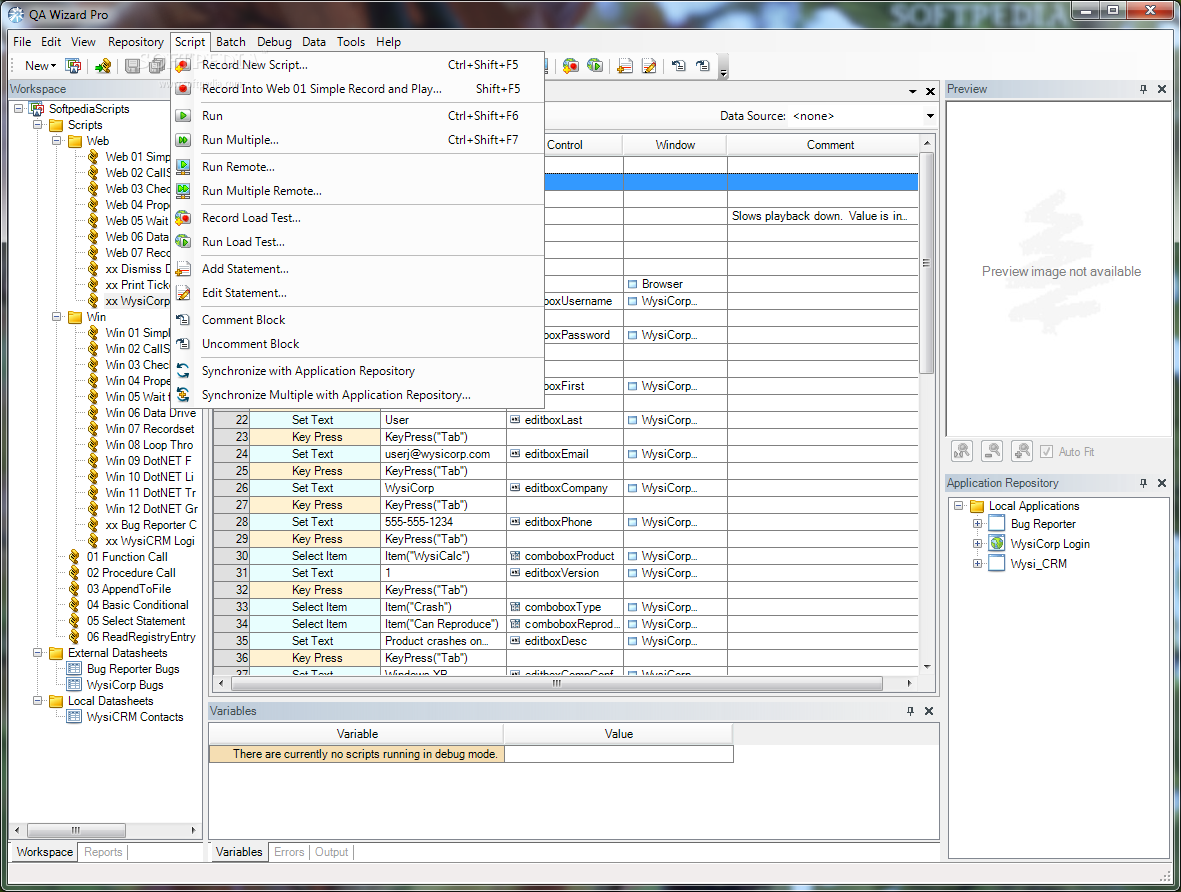Expand the WysiCorp Login application node
The width and height of the screenshot is (1181, 892).
[x=978, y=543]
